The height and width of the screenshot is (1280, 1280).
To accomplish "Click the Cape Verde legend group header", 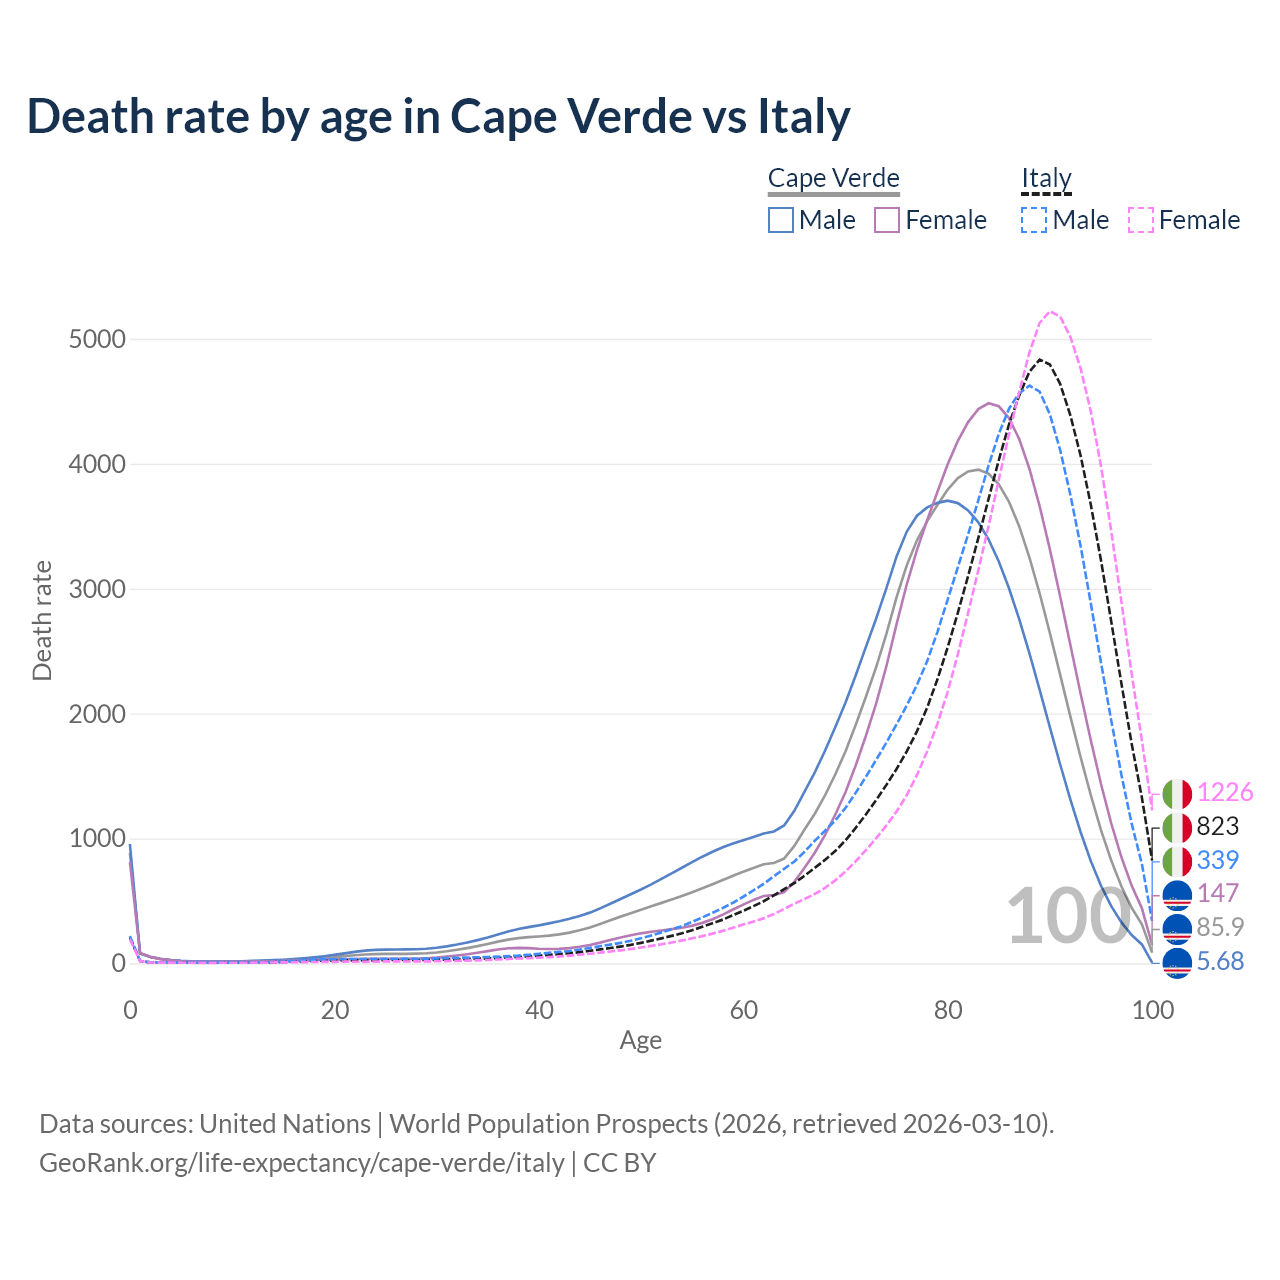I will [834, 179].
